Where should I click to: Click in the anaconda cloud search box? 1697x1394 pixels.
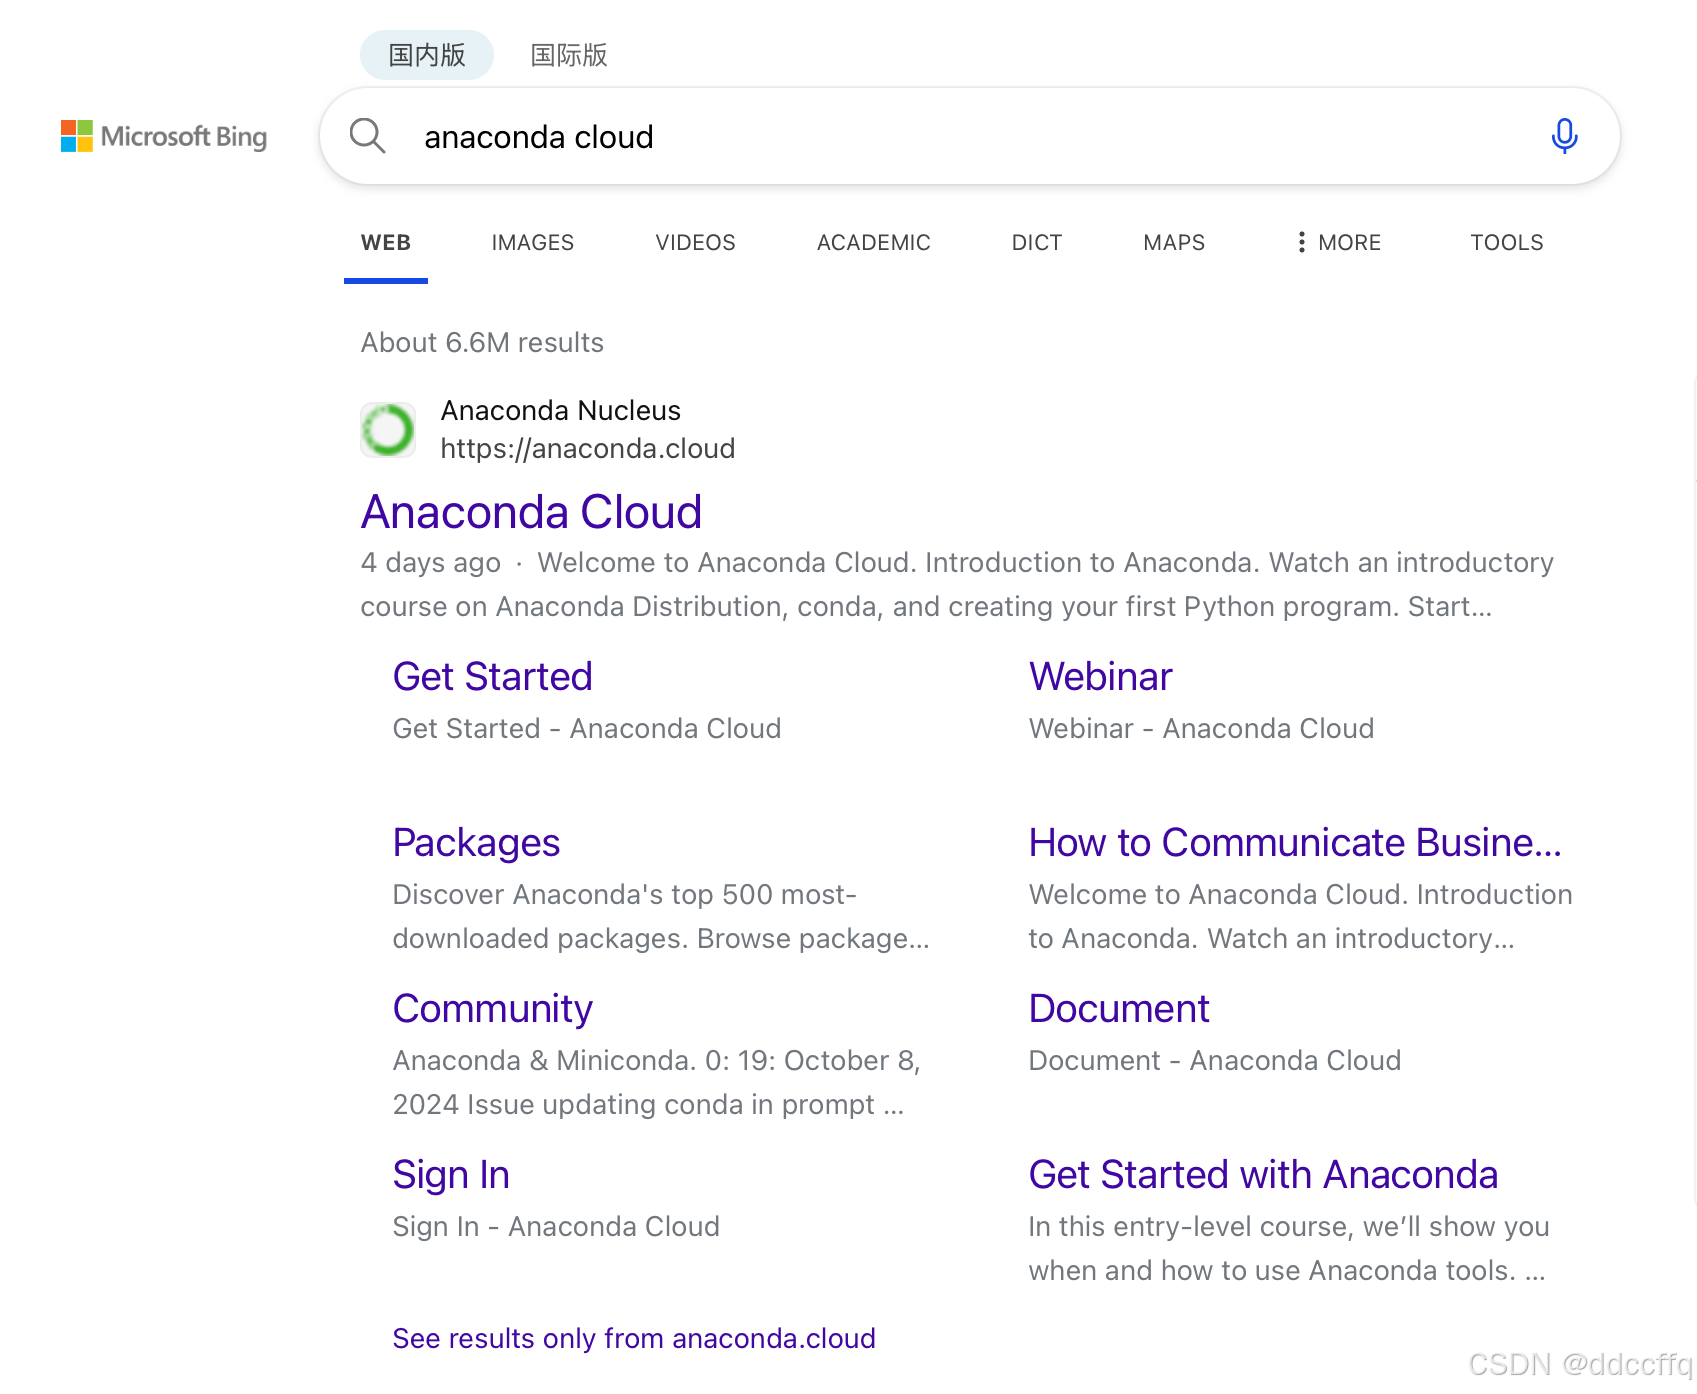point(970,136)
